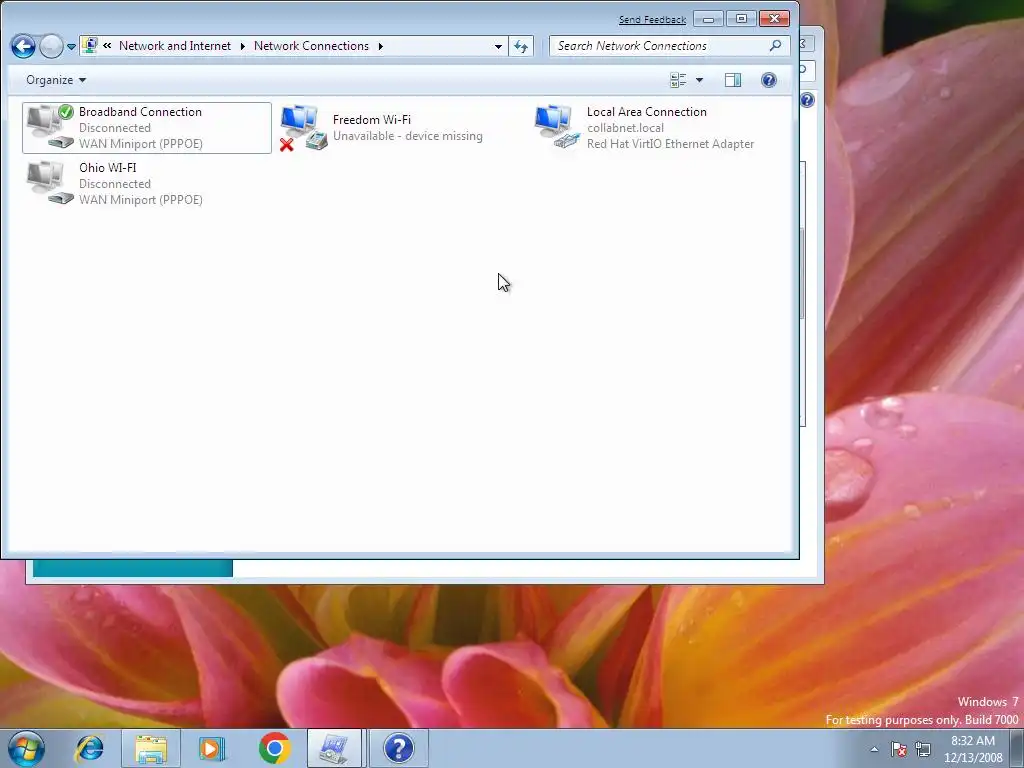Click help icon in the background window
Screen dimensions: 1024x768
[x=808, y=100]
